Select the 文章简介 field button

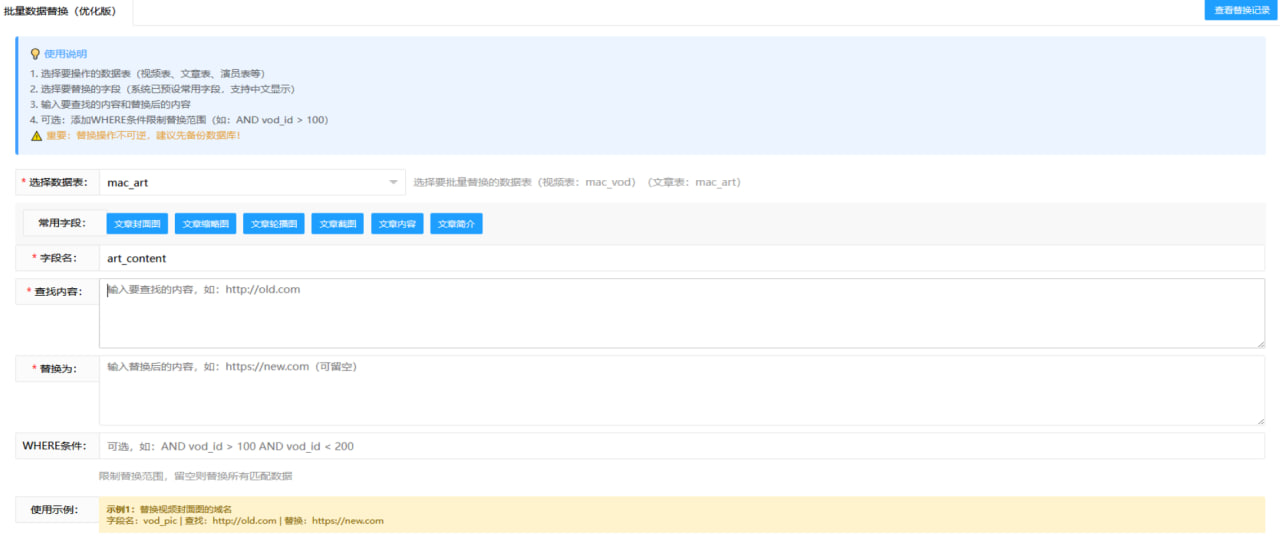click(456, 224)
